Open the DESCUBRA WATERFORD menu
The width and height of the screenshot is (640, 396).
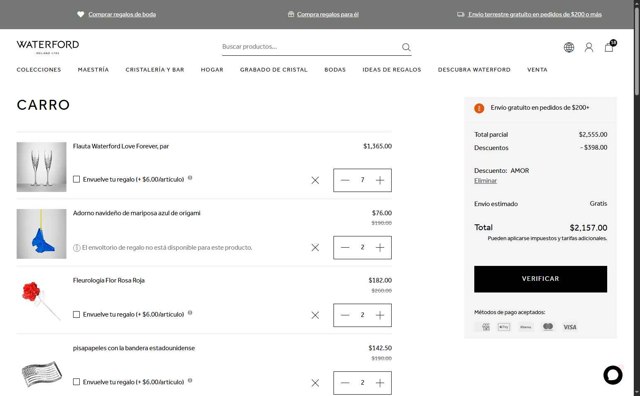(x=474, y=70)
